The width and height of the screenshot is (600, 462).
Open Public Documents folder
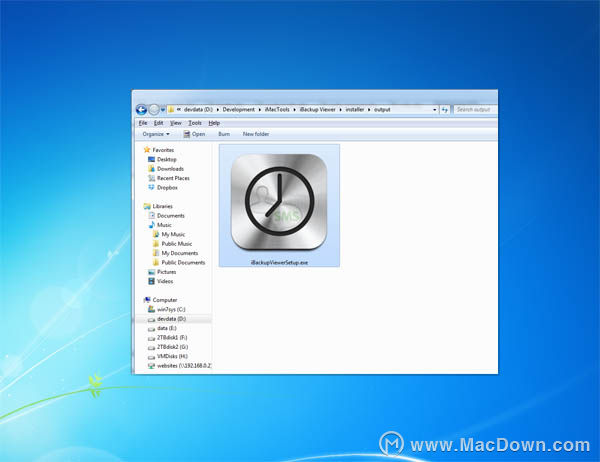coord(183,263)
